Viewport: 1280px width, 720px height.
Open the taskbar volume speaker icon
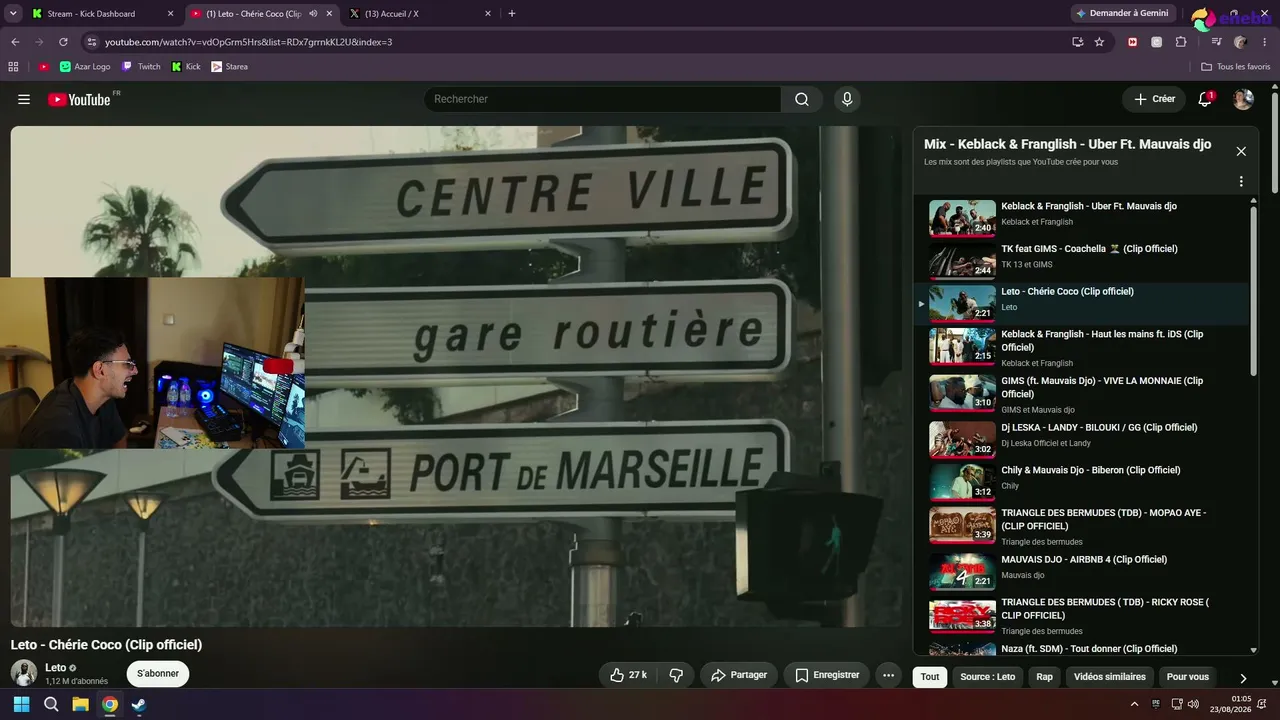pos(1195,704)
